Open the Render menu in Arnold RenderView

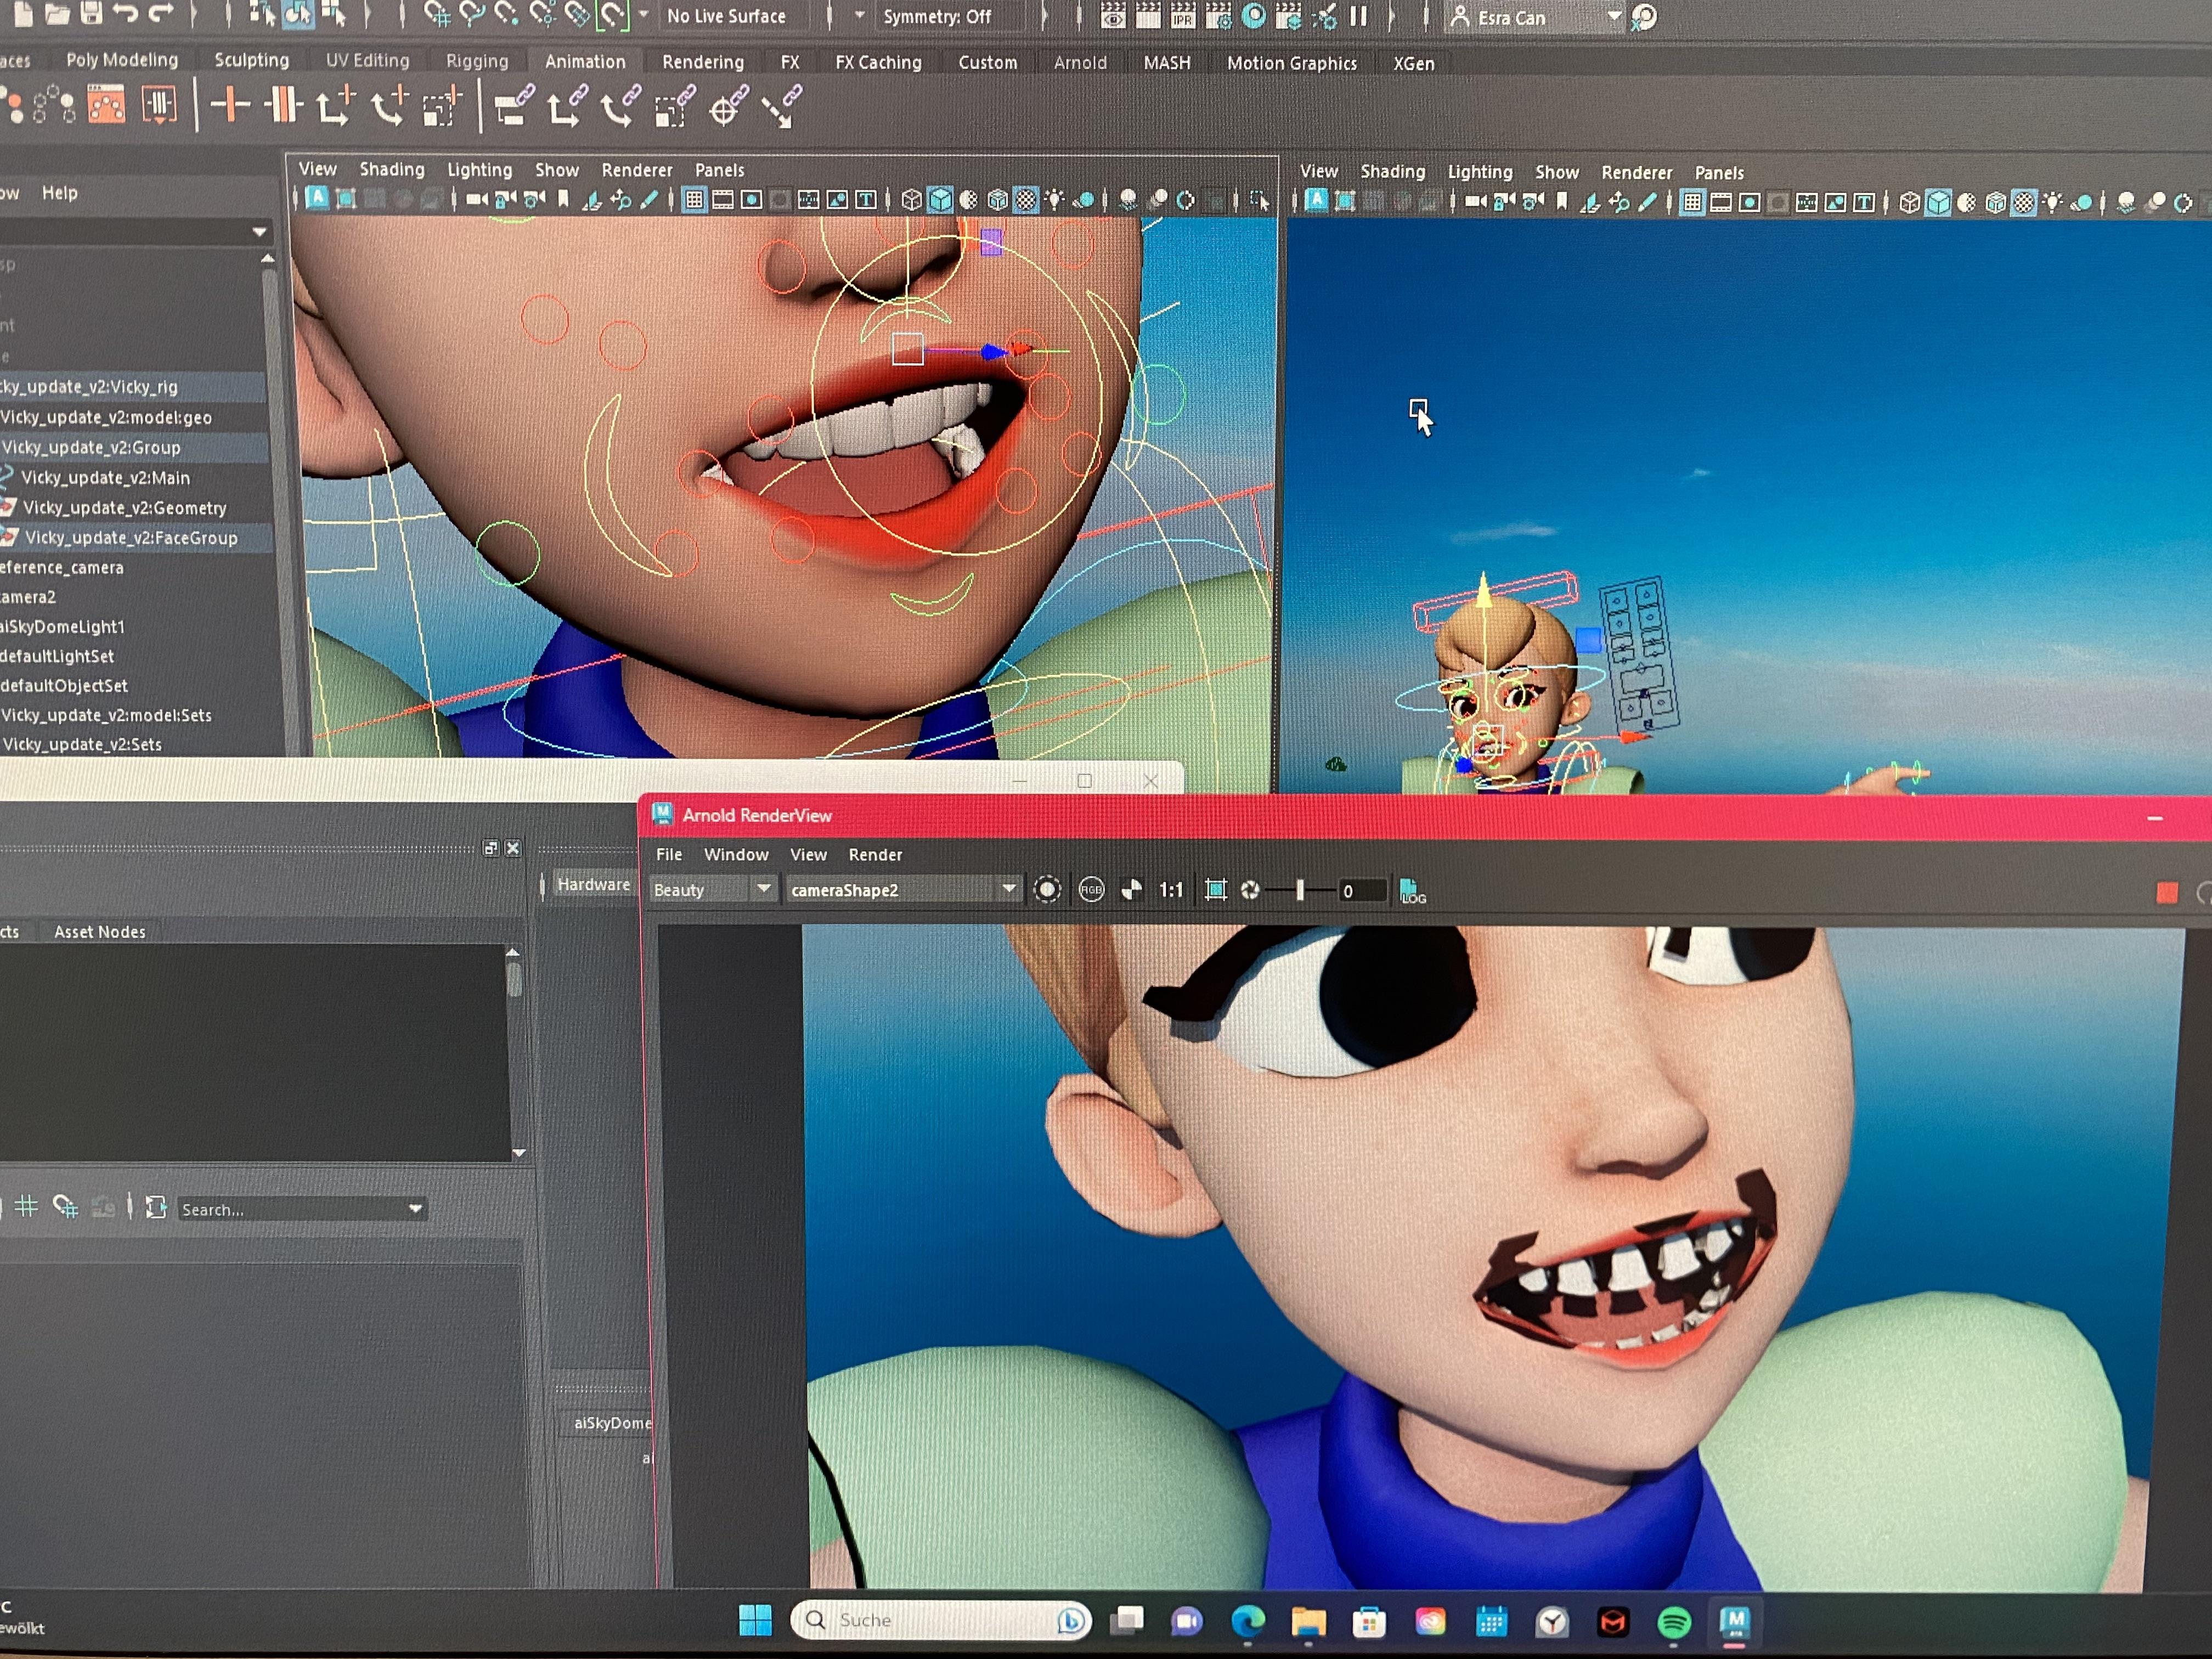[875, 855]
